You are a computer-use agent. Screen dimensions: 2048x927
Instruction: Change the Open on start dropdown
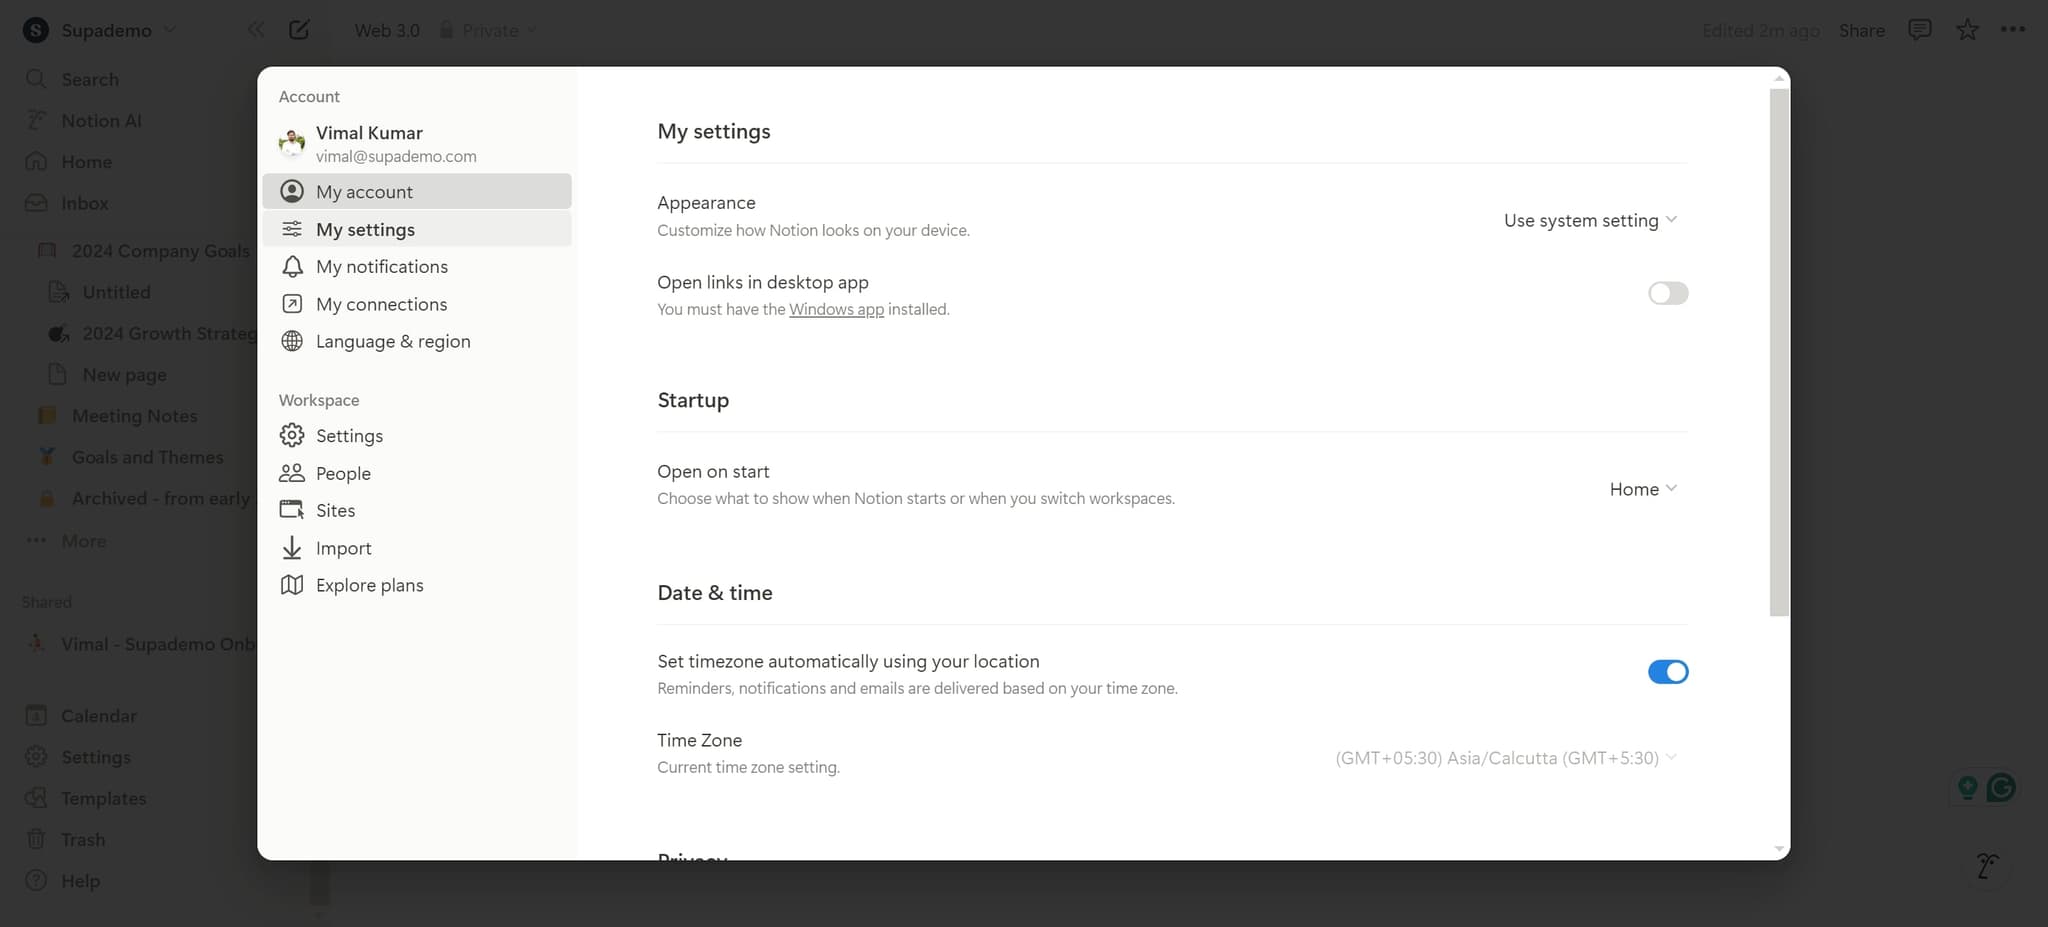pyautogui.click(x=1641, y=489)
